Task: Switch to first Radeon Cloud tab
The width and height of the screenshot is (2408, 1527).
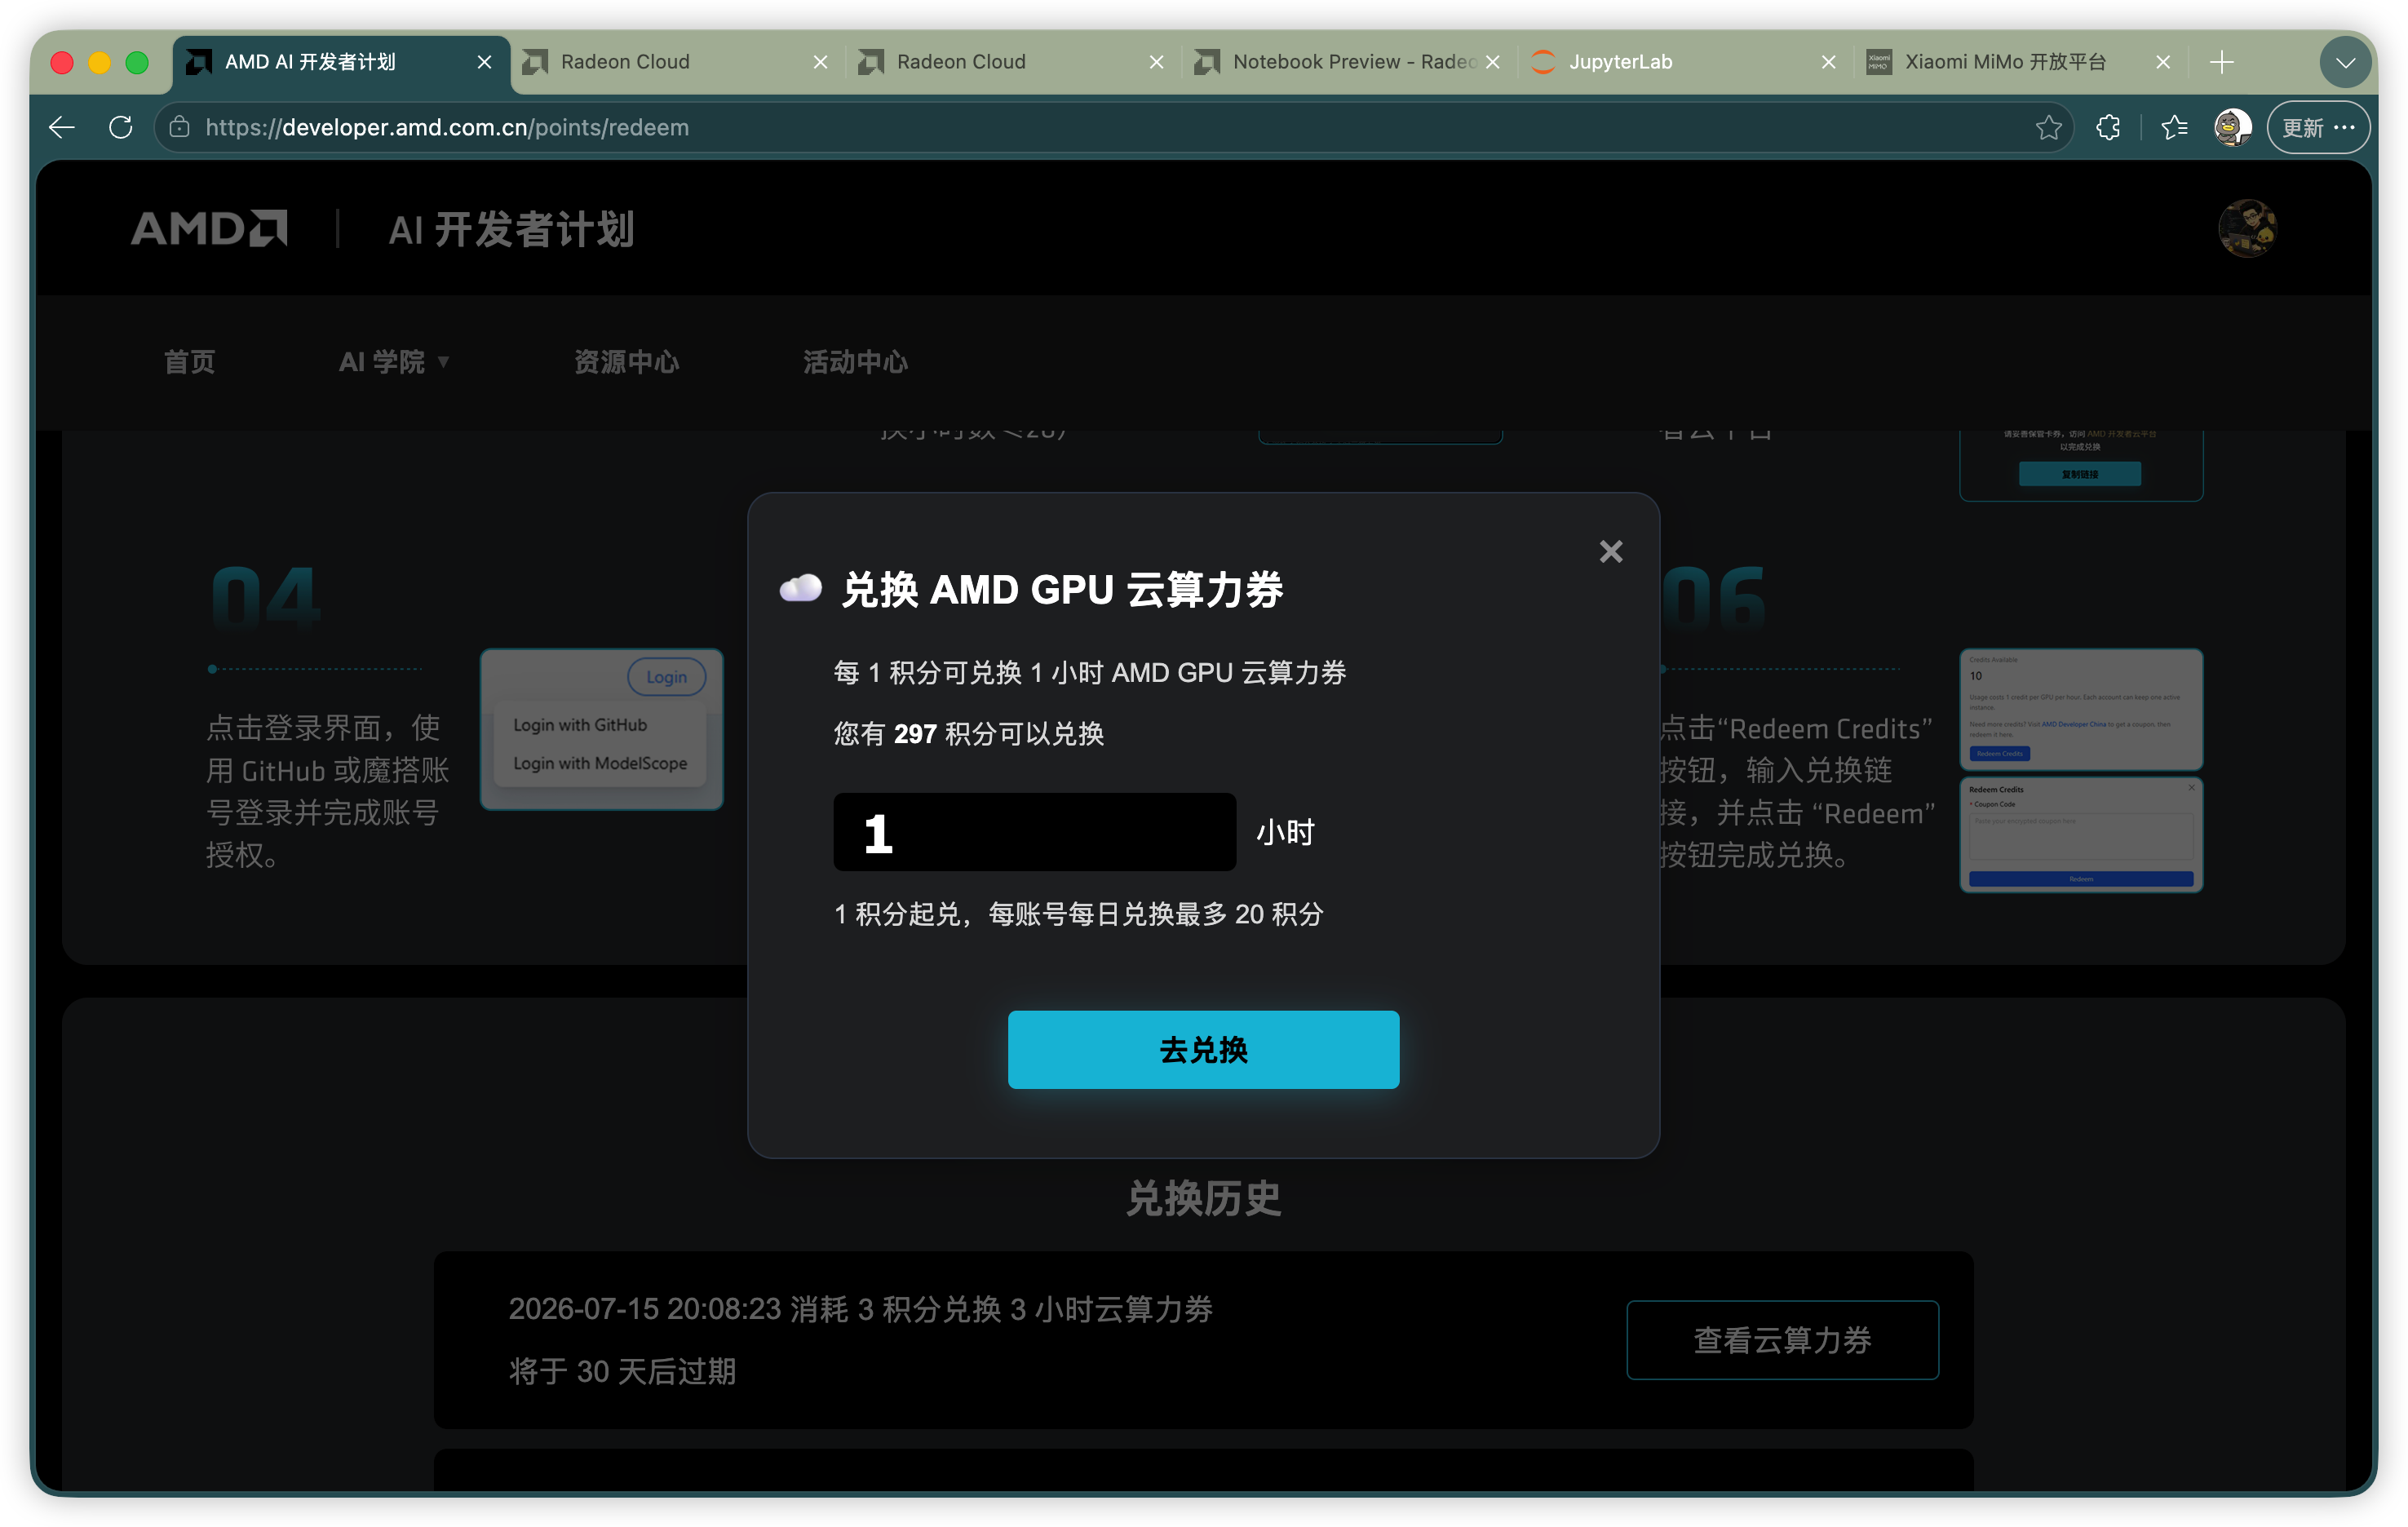Action: point(677,62)
